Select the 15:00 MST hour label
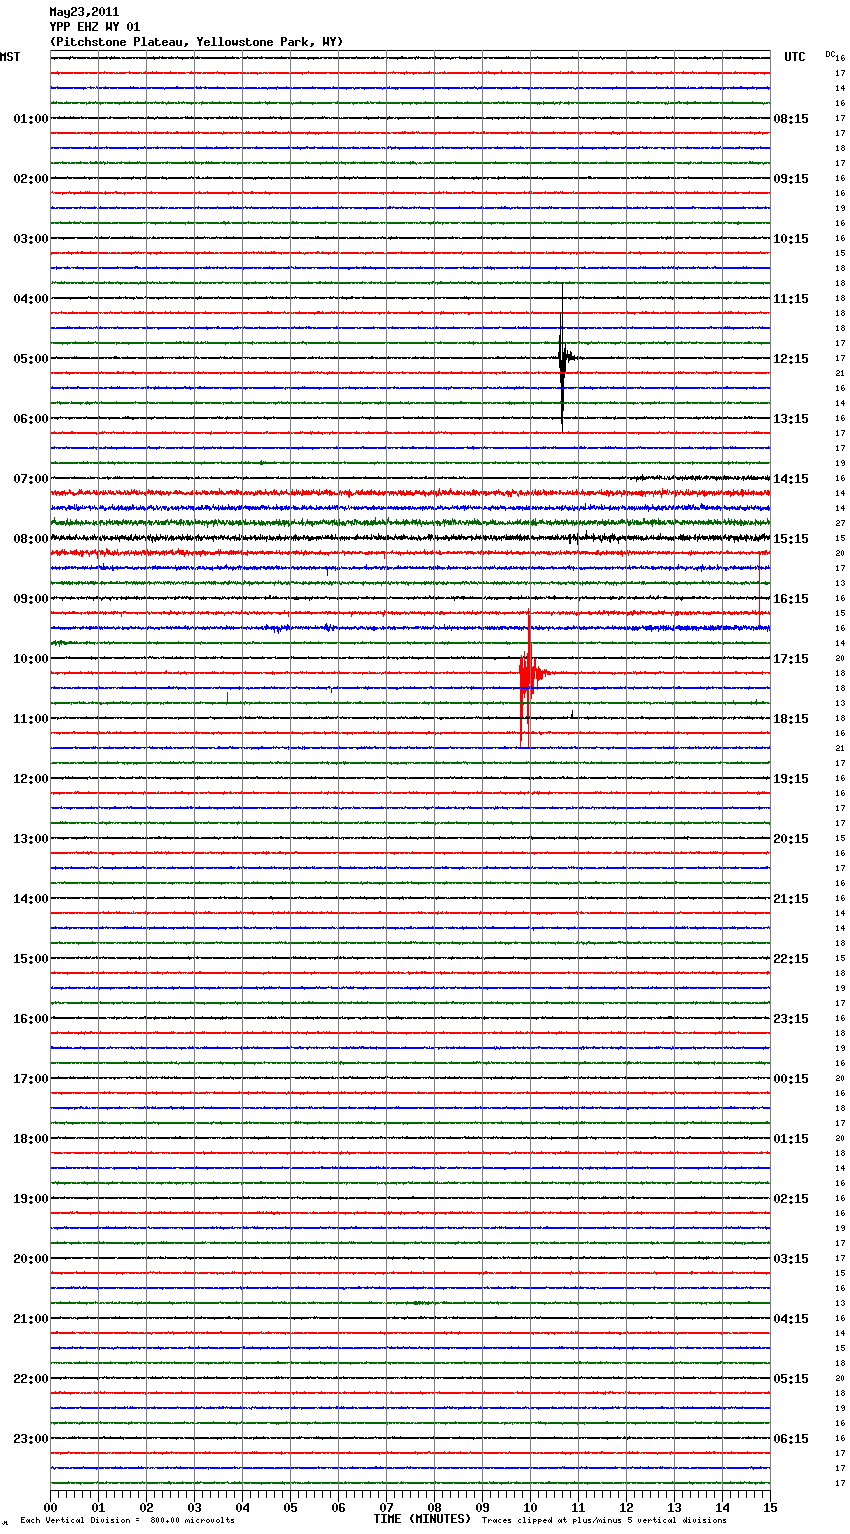This screenshot has width=850, height=1534. [x=30, y=959]
